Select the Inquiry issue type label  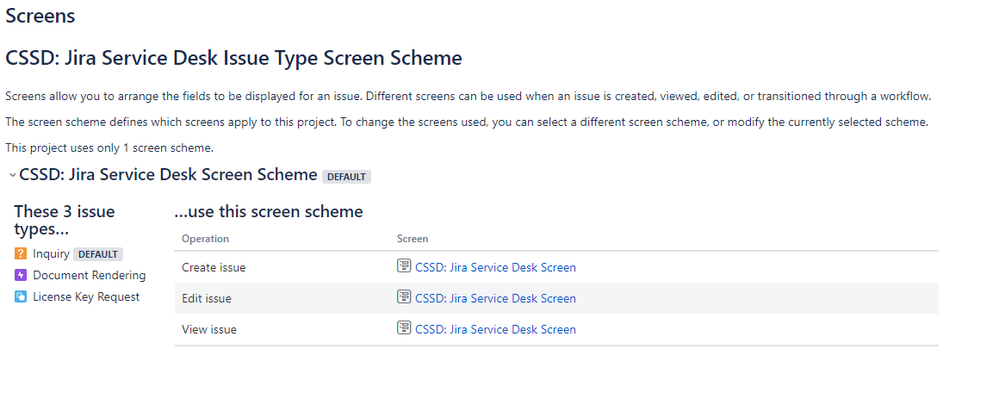pyautogui.click(x=51, y=254)
